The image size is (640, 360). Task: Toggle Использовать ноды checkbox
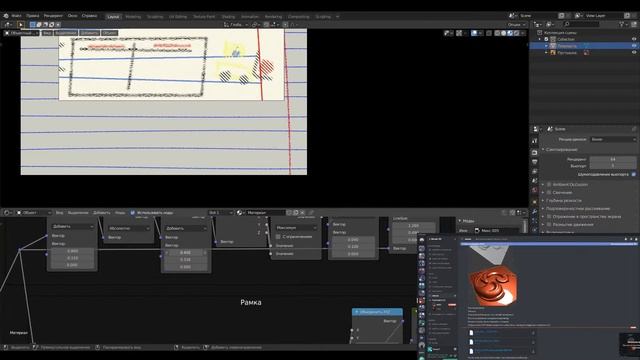point(133,213)
